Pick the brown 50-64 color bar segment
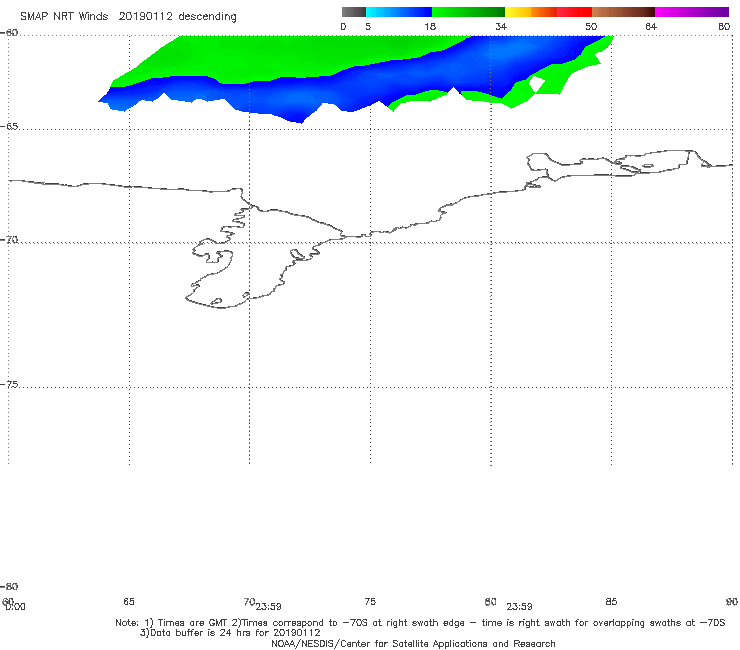 point(623,12)
